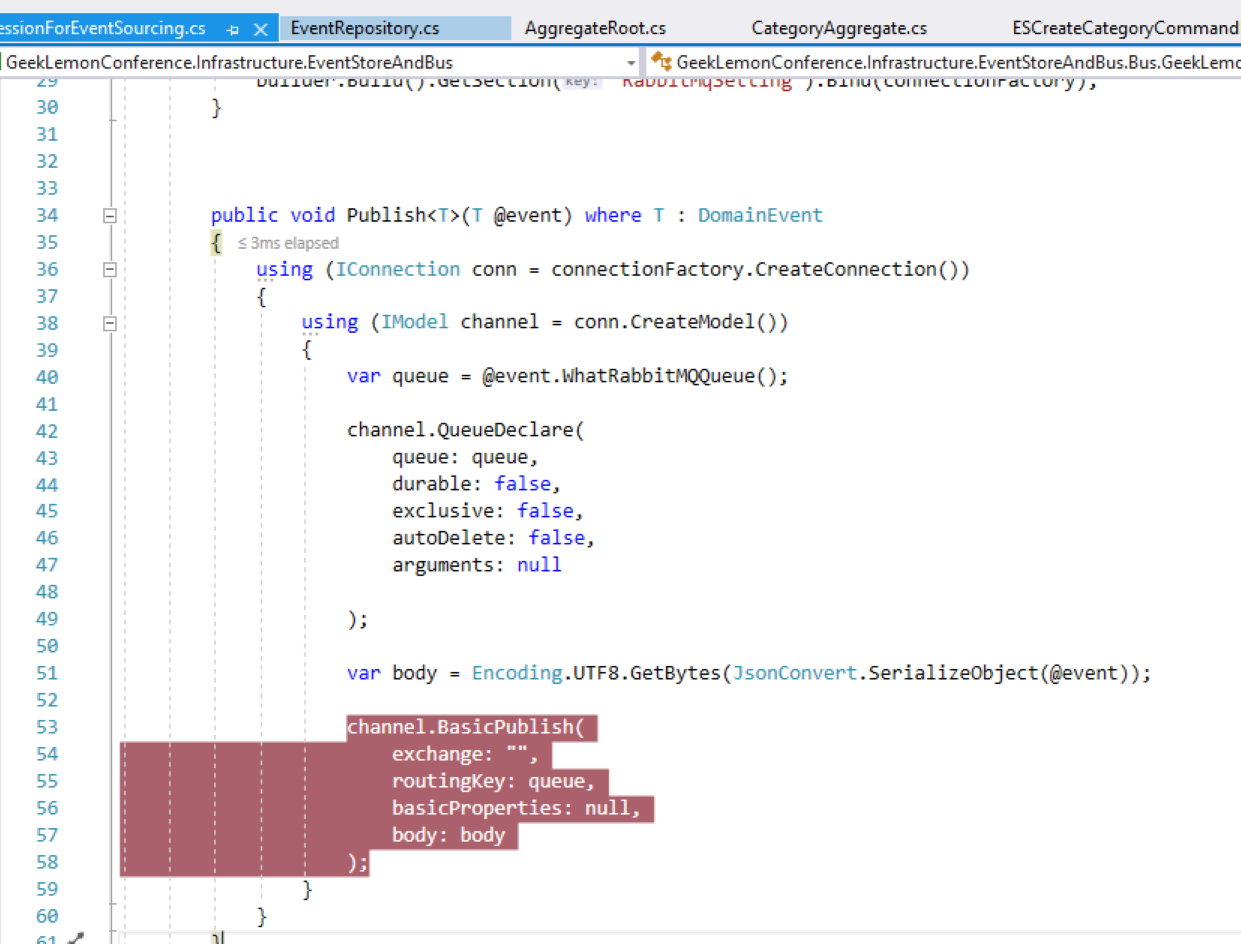This screenshot has height=944, width=1241.
Task: Open the type dropdown showing EventStoreAndBus.Bus.GeekLemon
Action: click(x=945, y=63)
